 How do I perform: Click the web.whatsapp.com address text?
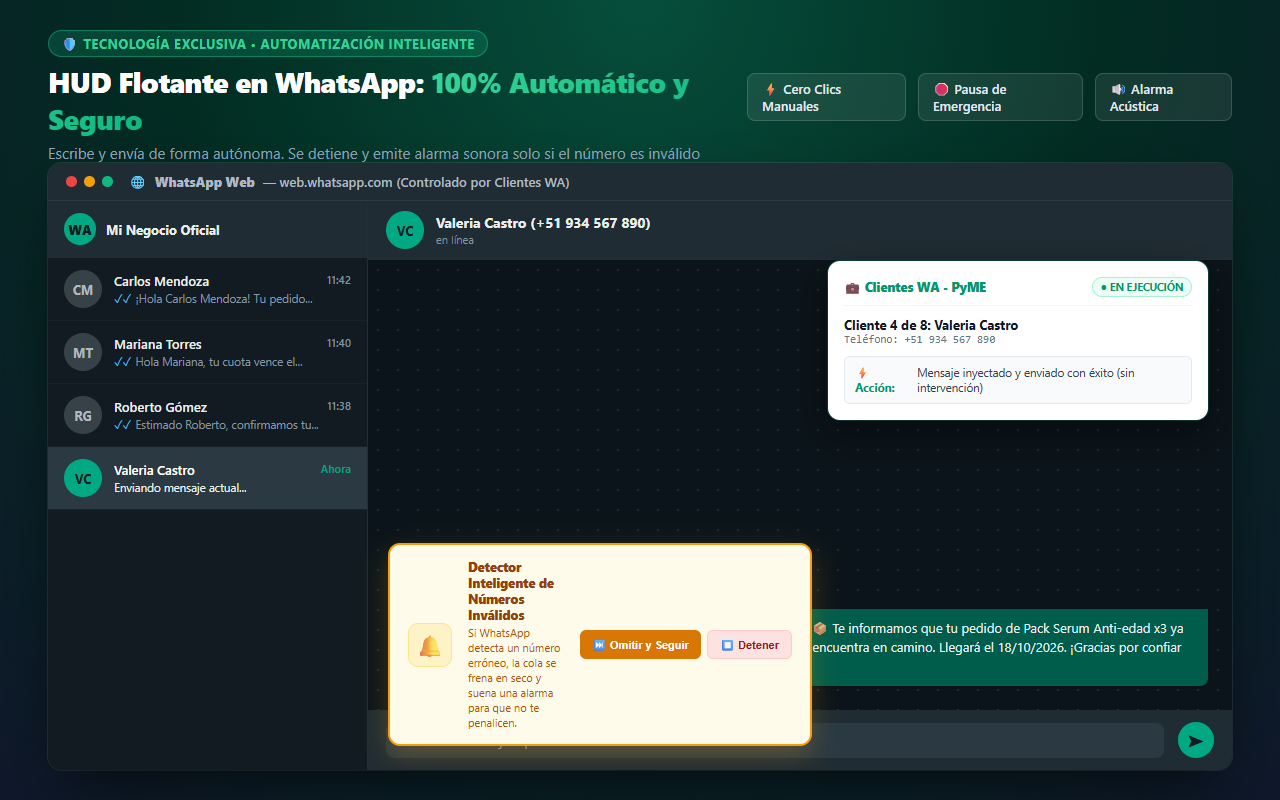pyautogui.click(x=336, y=183)
